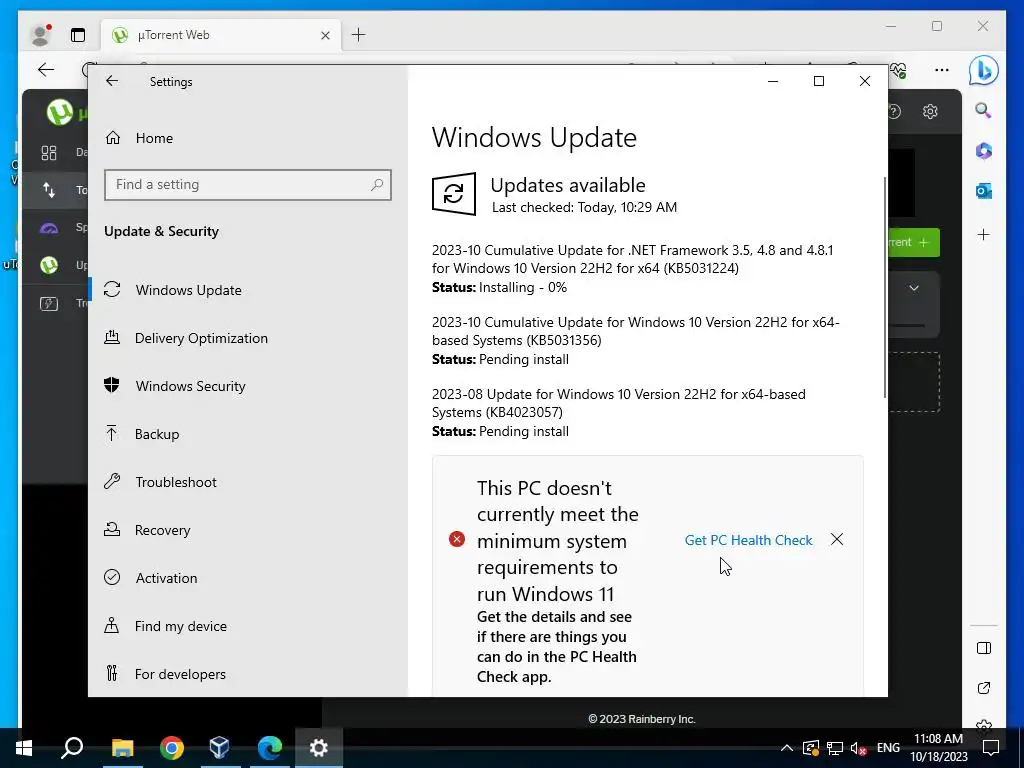The width and height of the screenshot is (1024, 768).
Task: Click the muted volume tray icon
Action: coord(859,748)
